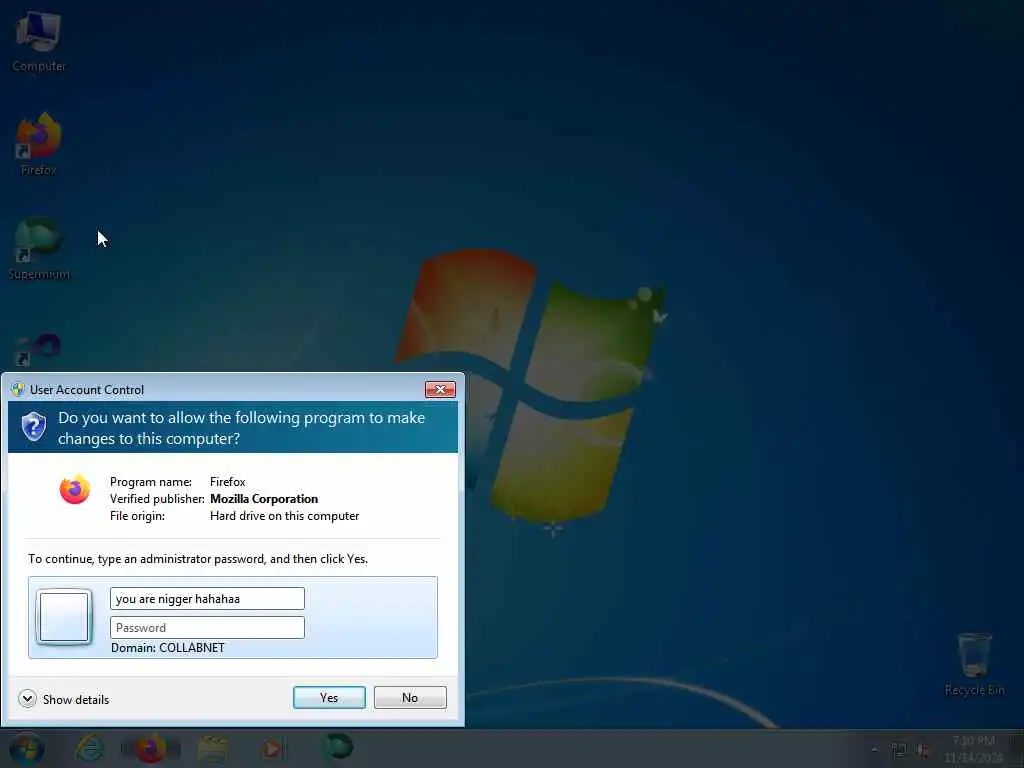Screen dimensions: 1024x768
Task: Click the blue question shield icon
Action: point(34,426)
